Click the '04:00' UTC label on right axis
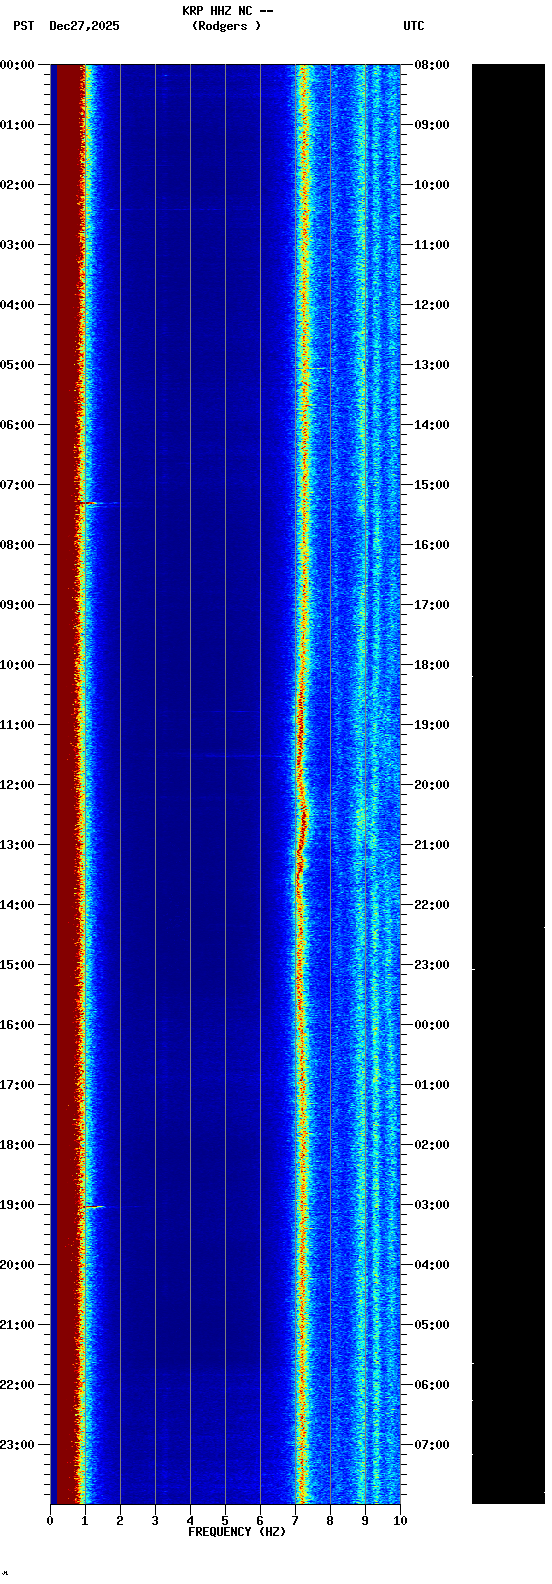The width and height of the screenshot is (552, 1584). [432, 1265]
